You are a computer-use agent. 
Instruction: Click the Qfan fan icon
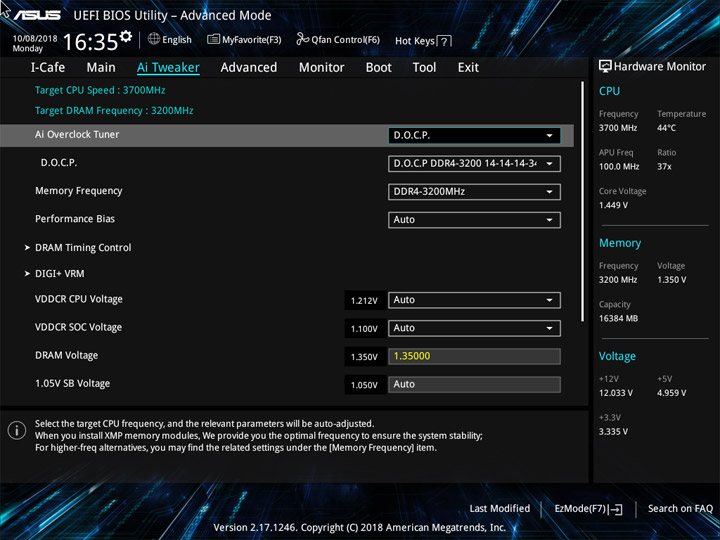(x=302, y=39)
